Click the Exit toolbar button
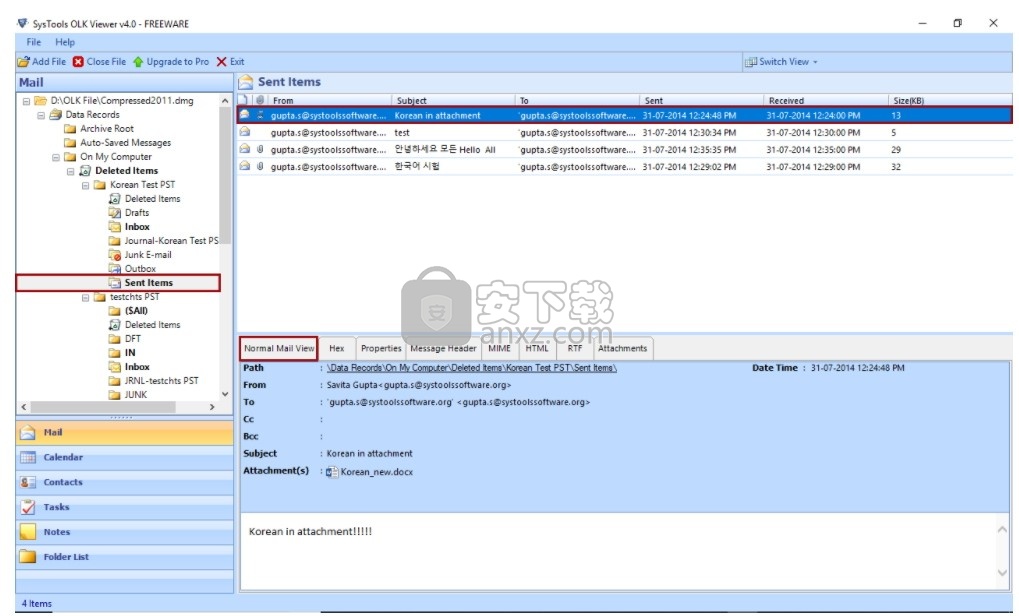1019x616 pixels. click(231, 62)
